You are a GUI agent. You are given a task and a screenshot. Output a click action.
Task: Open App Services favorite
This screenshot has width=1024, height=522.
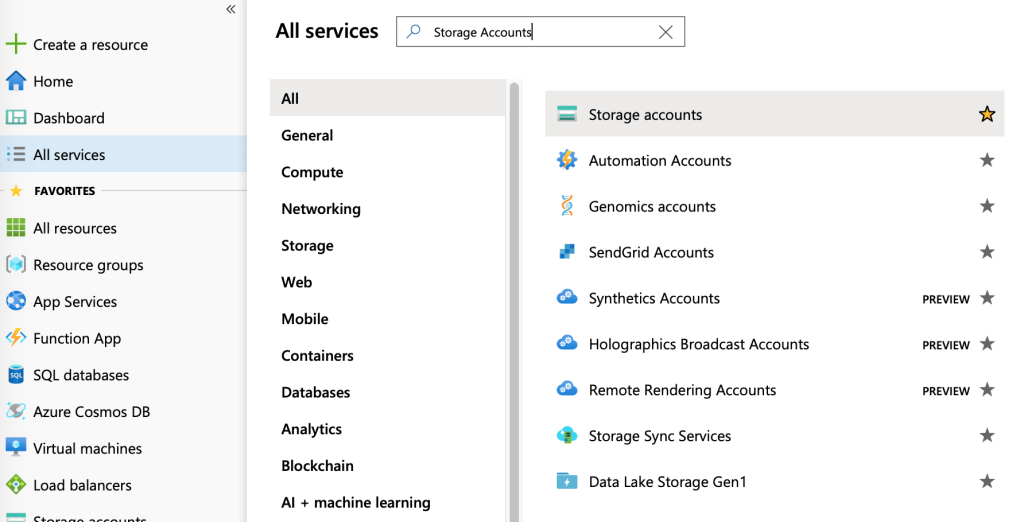(x=75, y=301)
